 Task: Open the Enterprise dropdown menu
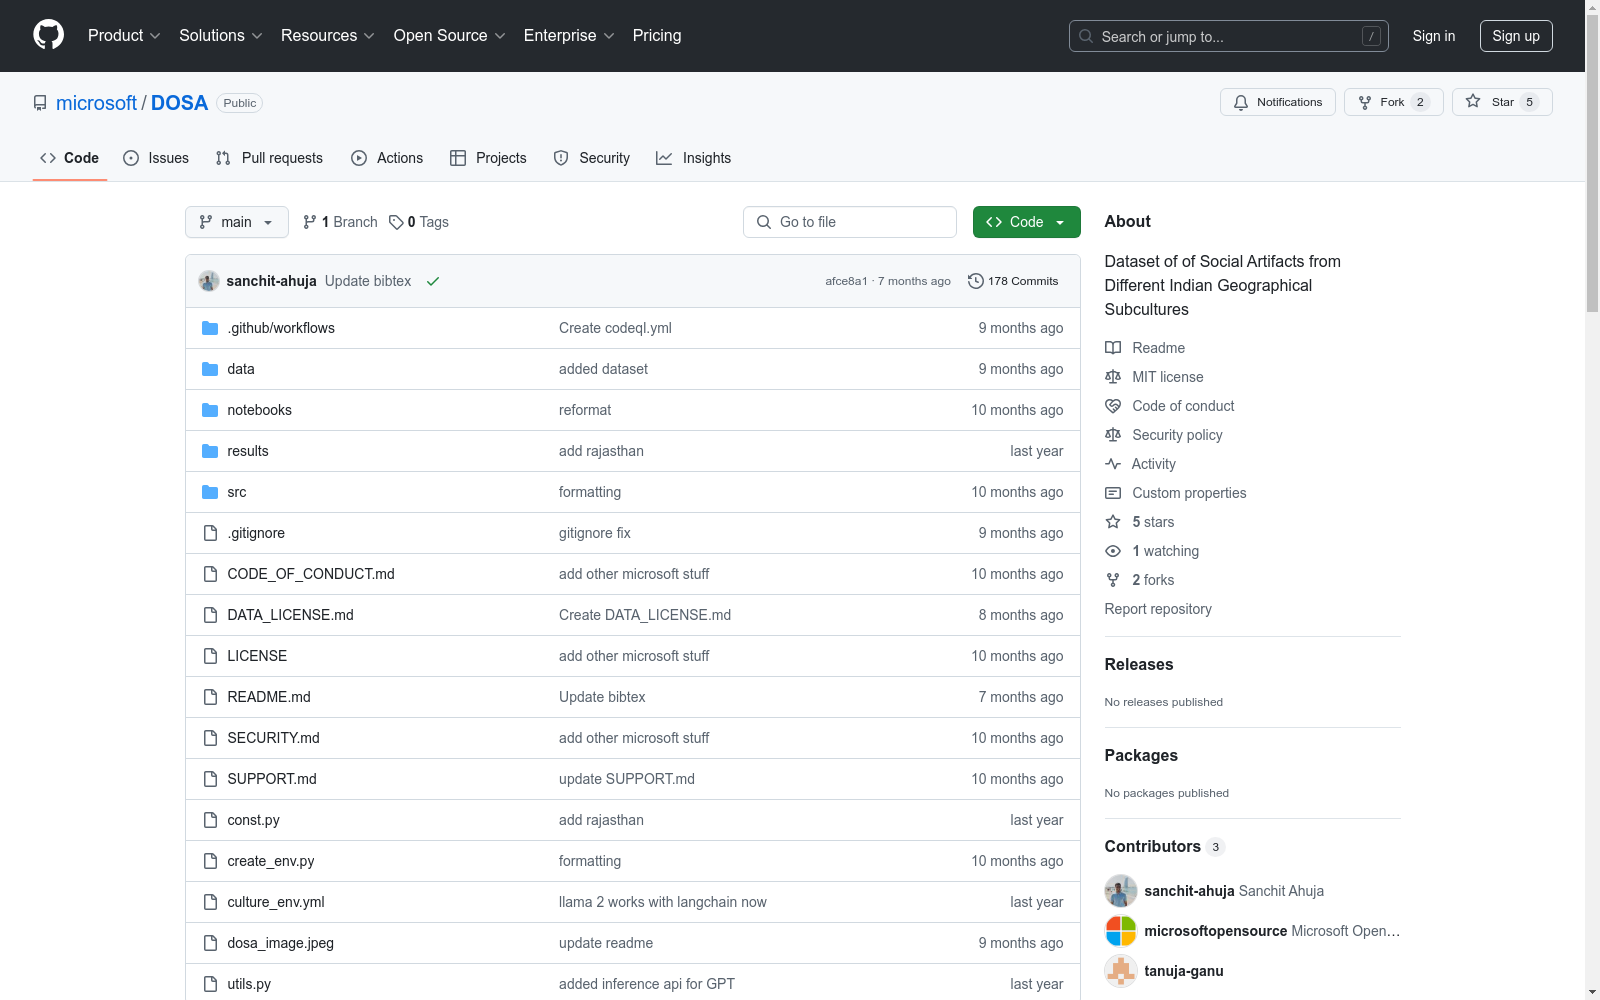(569, 36)
